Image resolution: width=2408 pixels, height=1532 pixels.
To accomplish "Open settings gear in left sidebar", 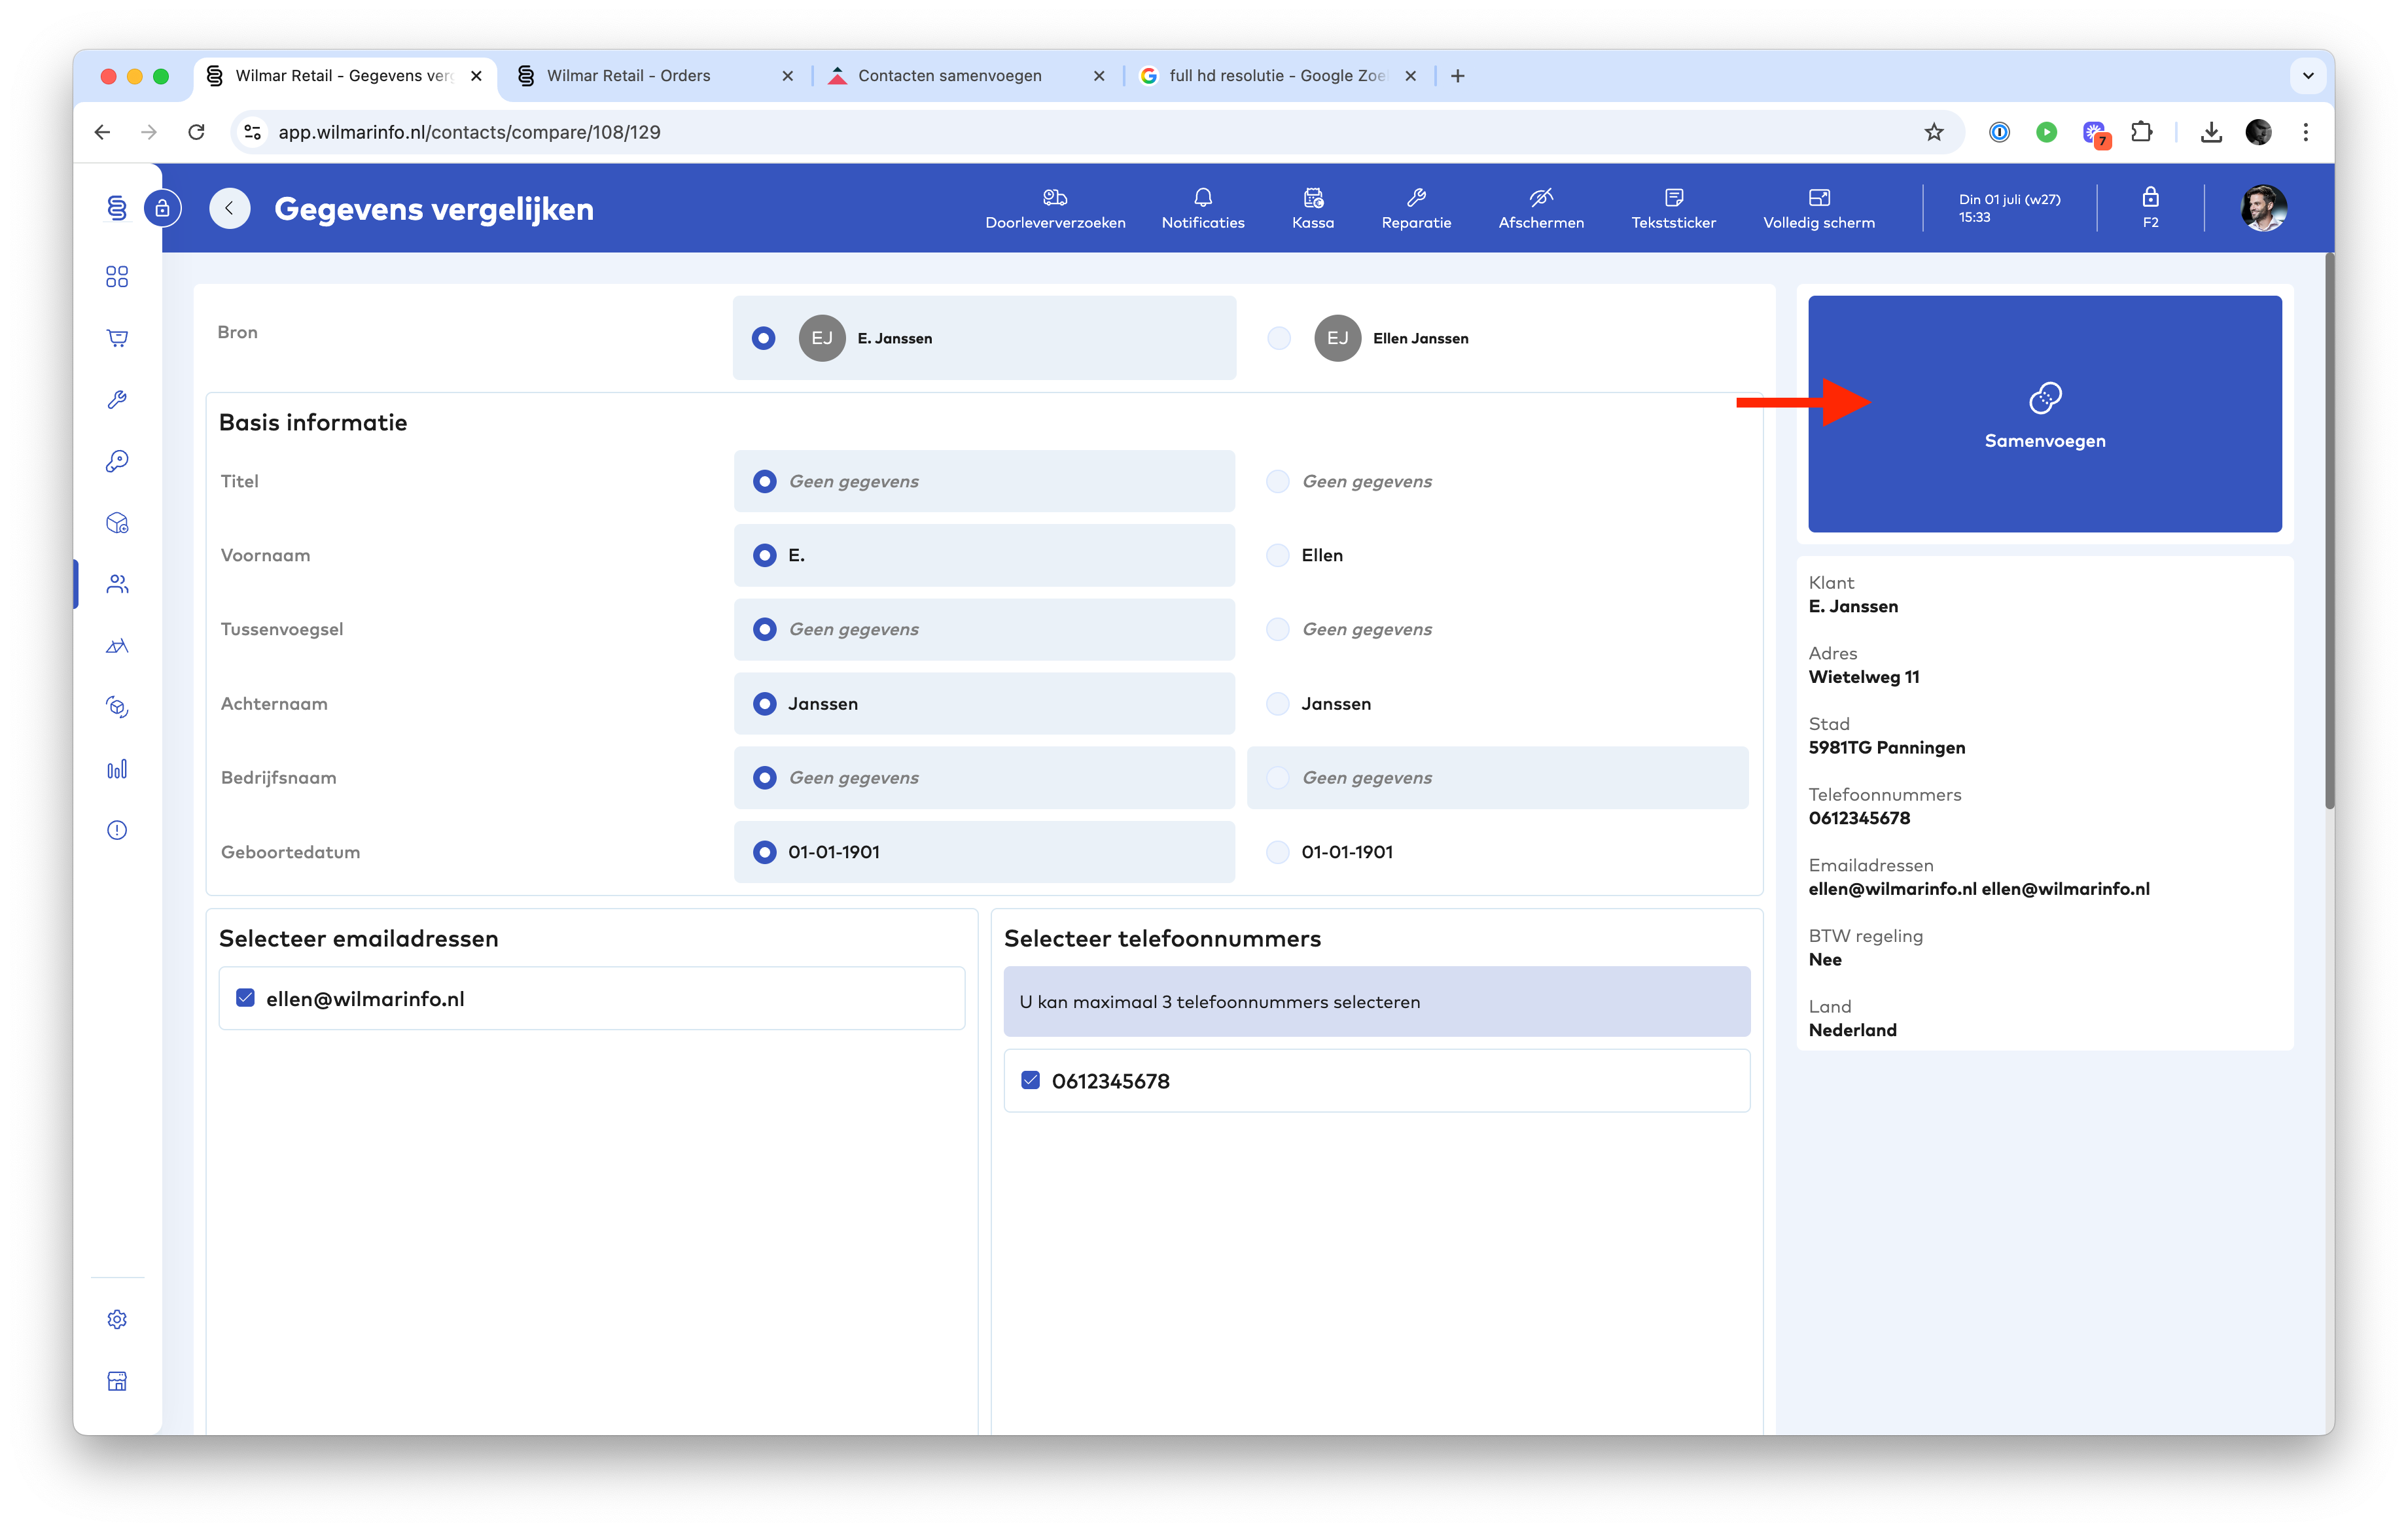I will (x=117, y=1319).
